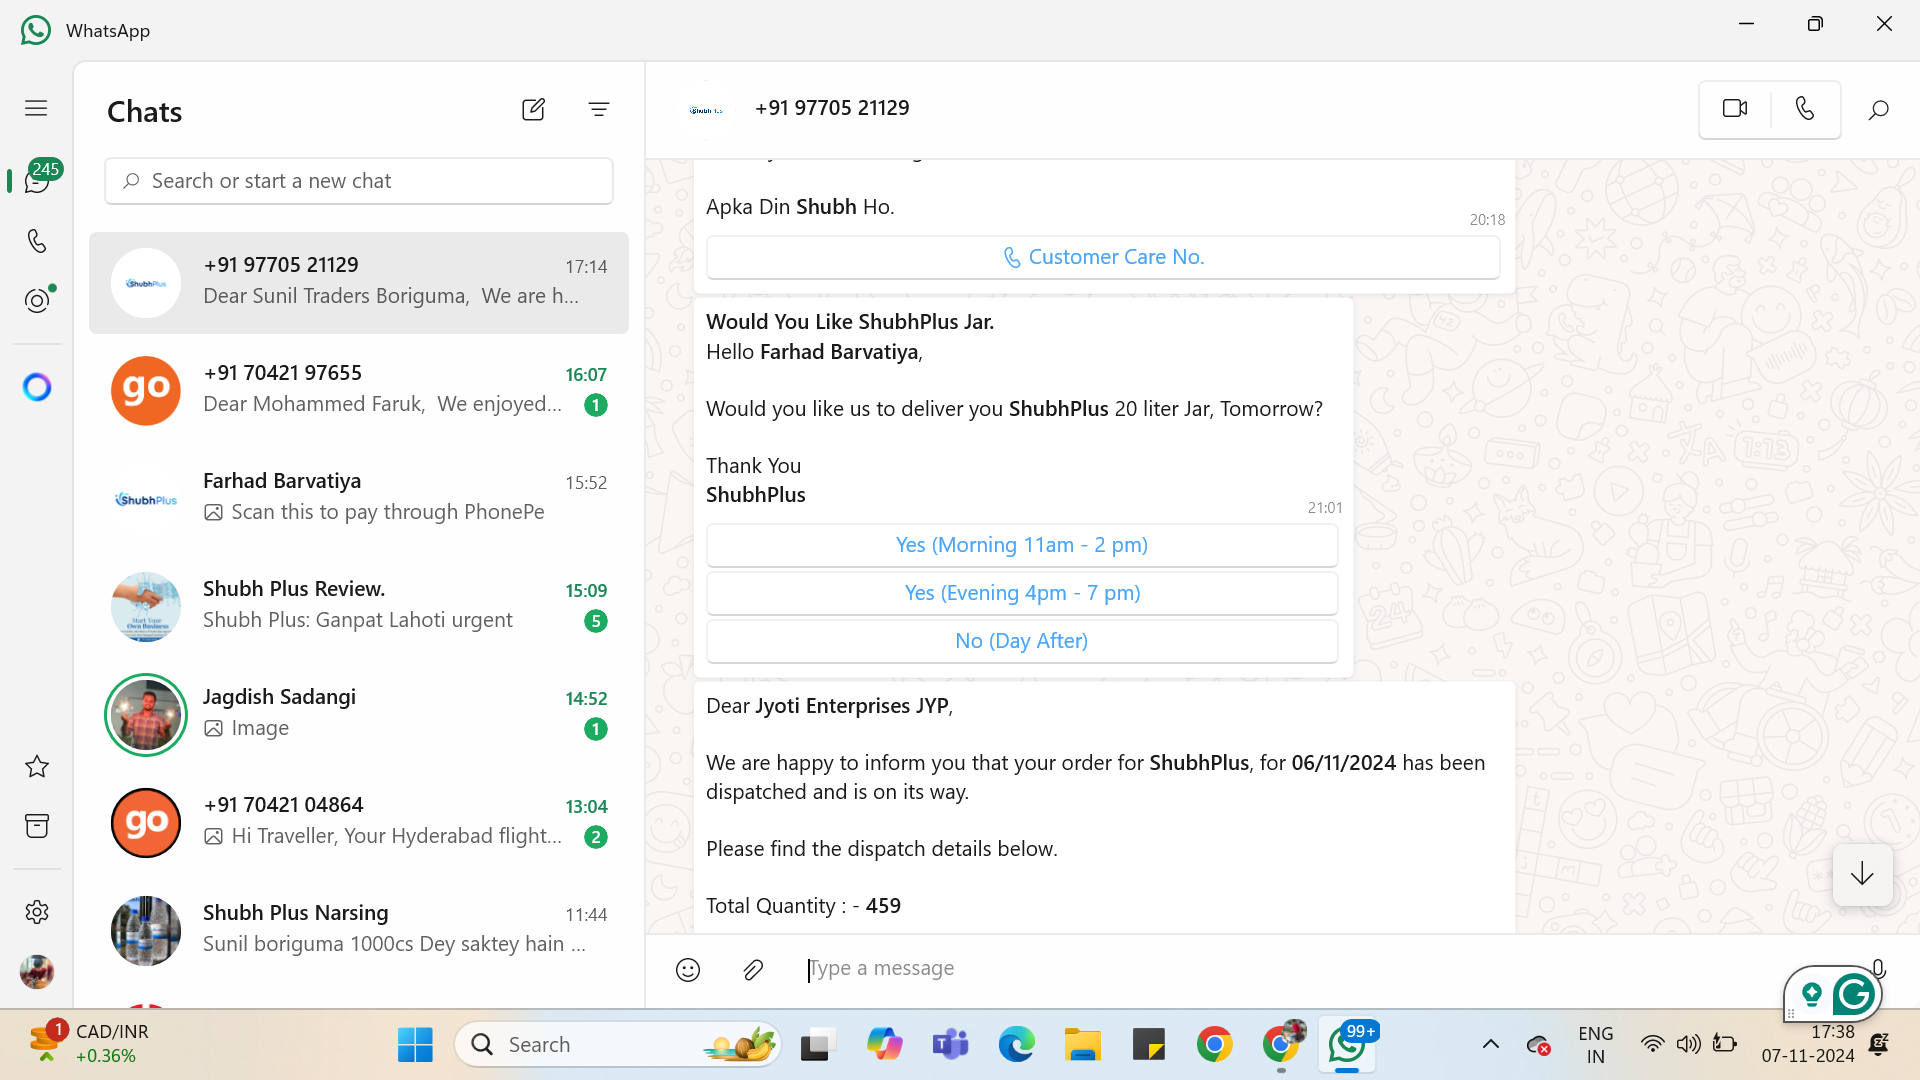Open the hamburger navigation menu
Image resolution: width=1920 pixels, height=1080 pixels.
36,108
